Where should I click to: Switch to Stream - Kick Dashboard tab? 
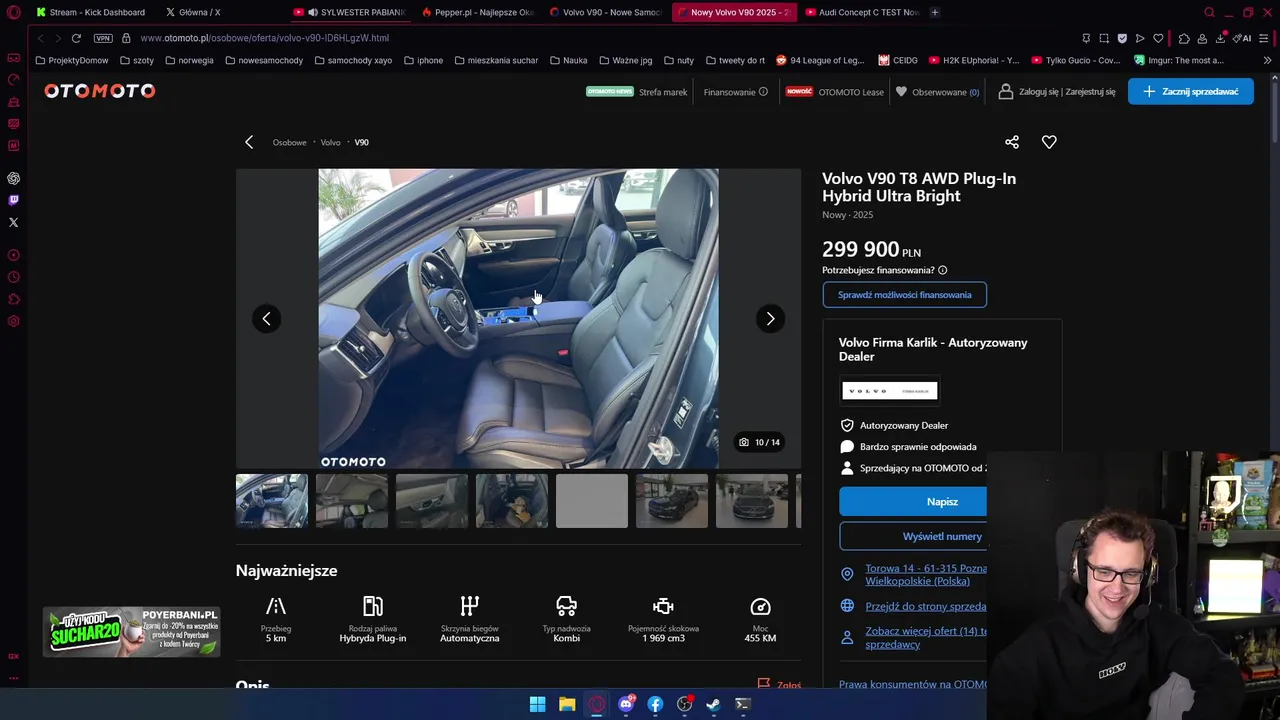[x=90, y=12]
